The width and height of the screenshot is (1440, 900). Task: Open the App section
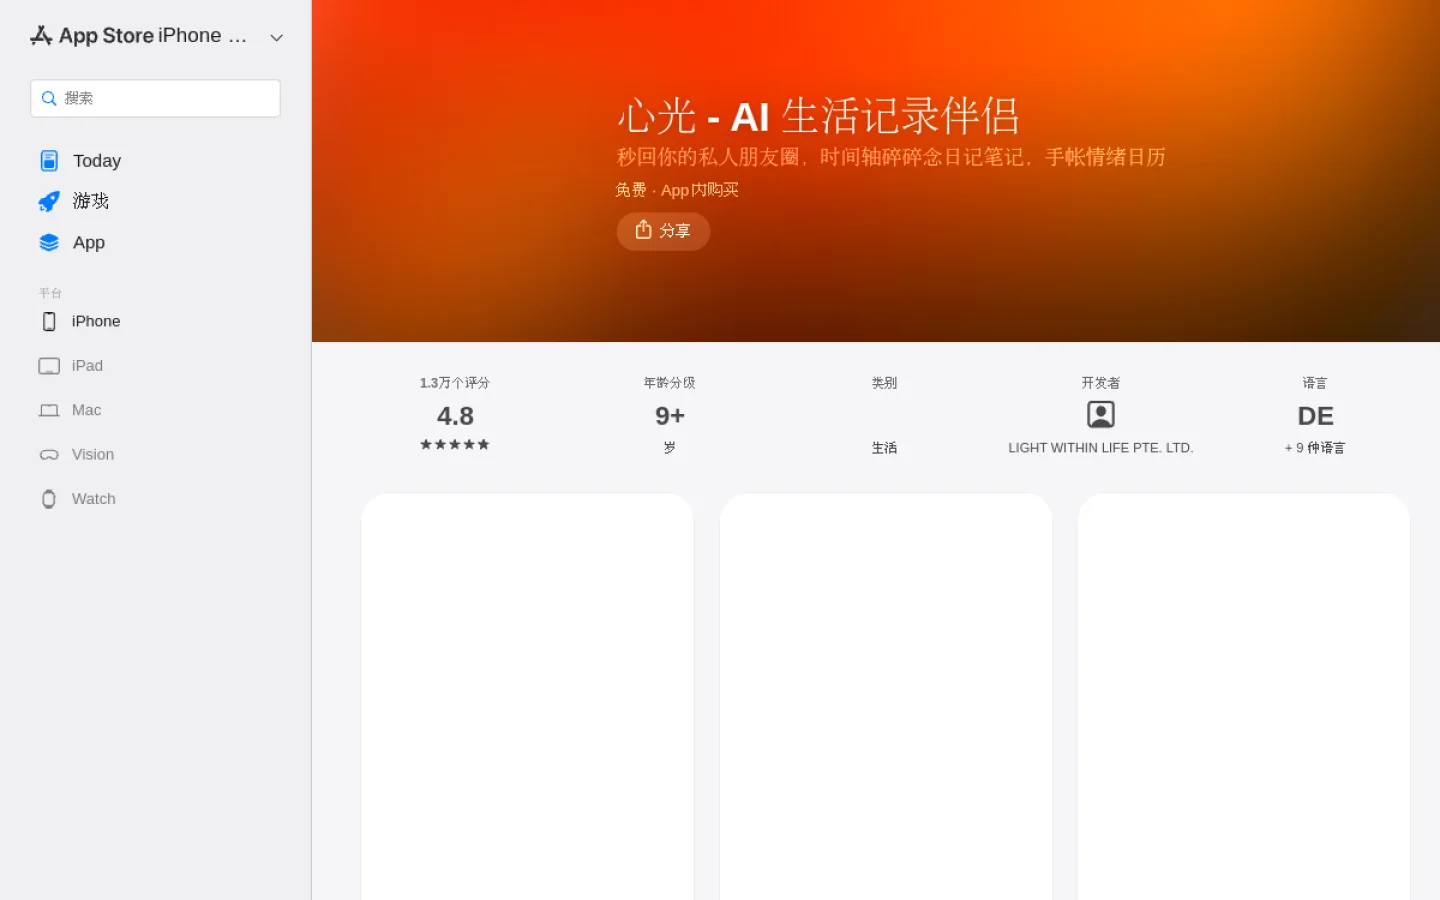(89, 242)
